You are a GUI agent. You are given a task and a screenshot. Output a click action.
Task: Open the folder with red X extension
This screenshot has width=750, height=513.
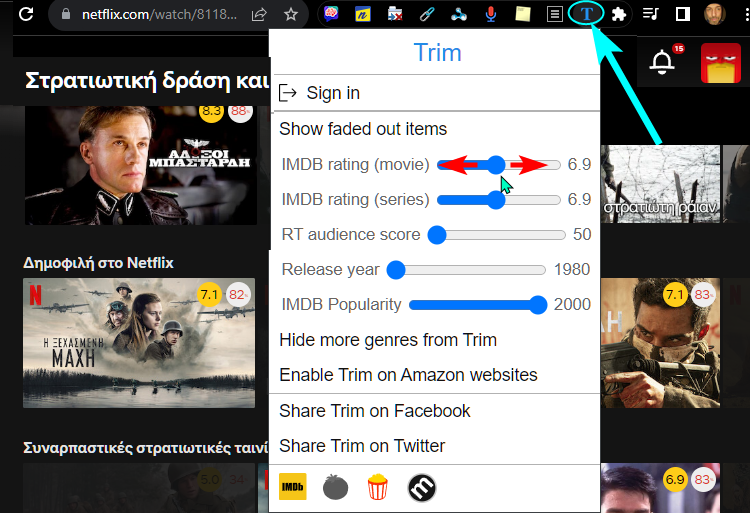tap(395, 14)
